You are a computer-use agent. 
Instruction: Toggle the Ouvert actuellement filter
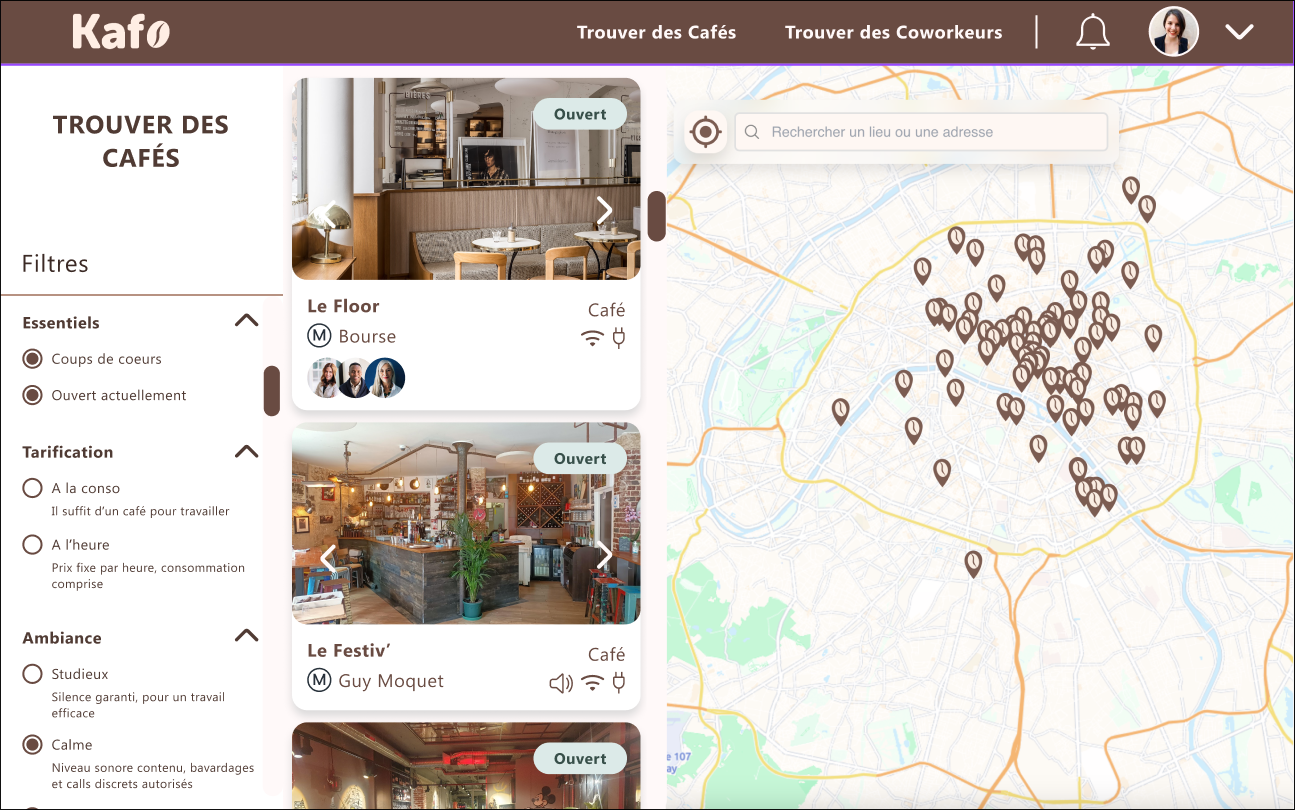tap(33, 395)
